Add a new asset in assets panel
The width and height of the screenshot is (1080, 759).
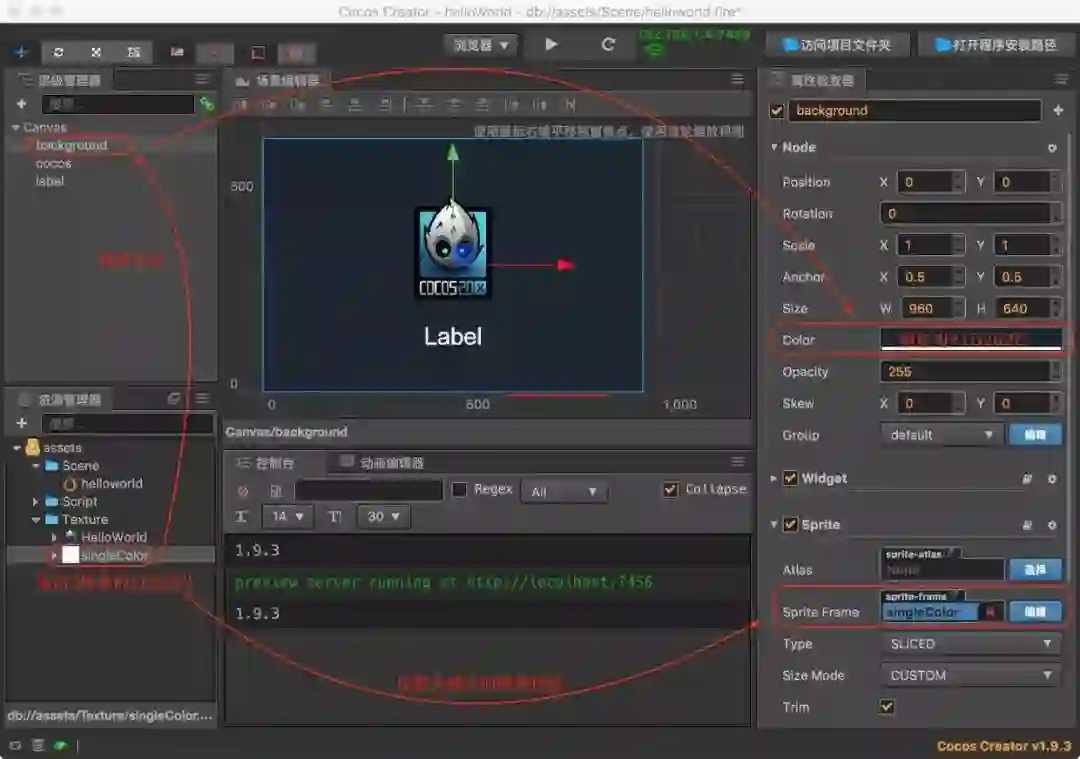tap(21, 423)
